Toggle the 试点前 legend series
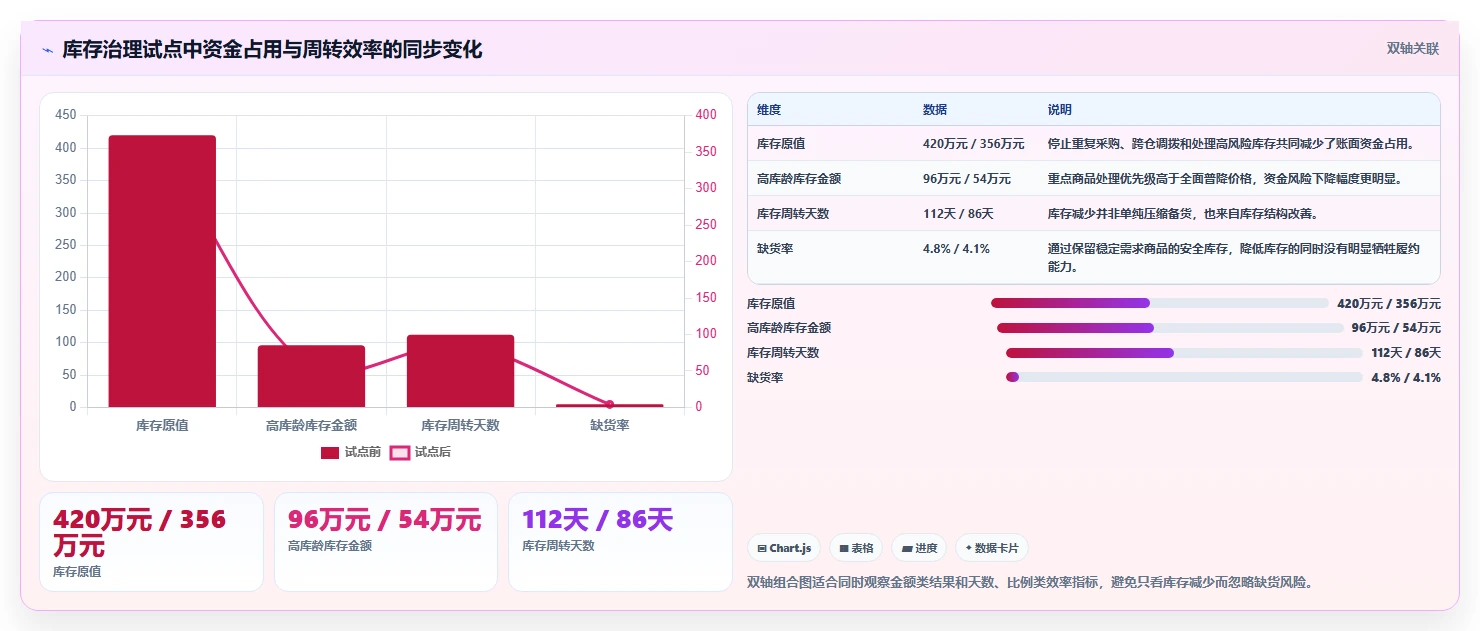This screenshot has width=1480, height=631. point(351,453)
